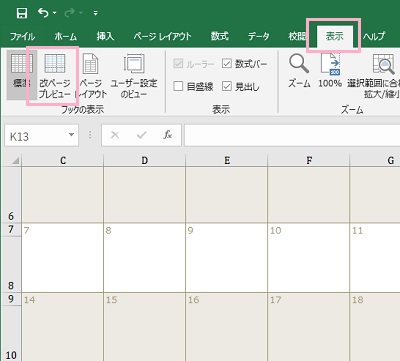Select row 6 header

tap(11, 195)
